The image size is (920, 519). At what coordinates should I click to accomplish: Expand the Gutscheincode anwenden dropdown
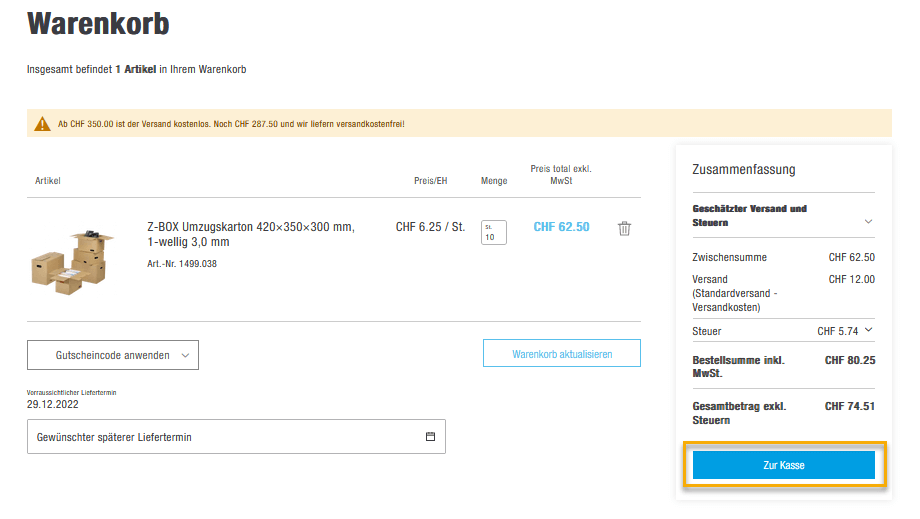[x=113, y=355]
